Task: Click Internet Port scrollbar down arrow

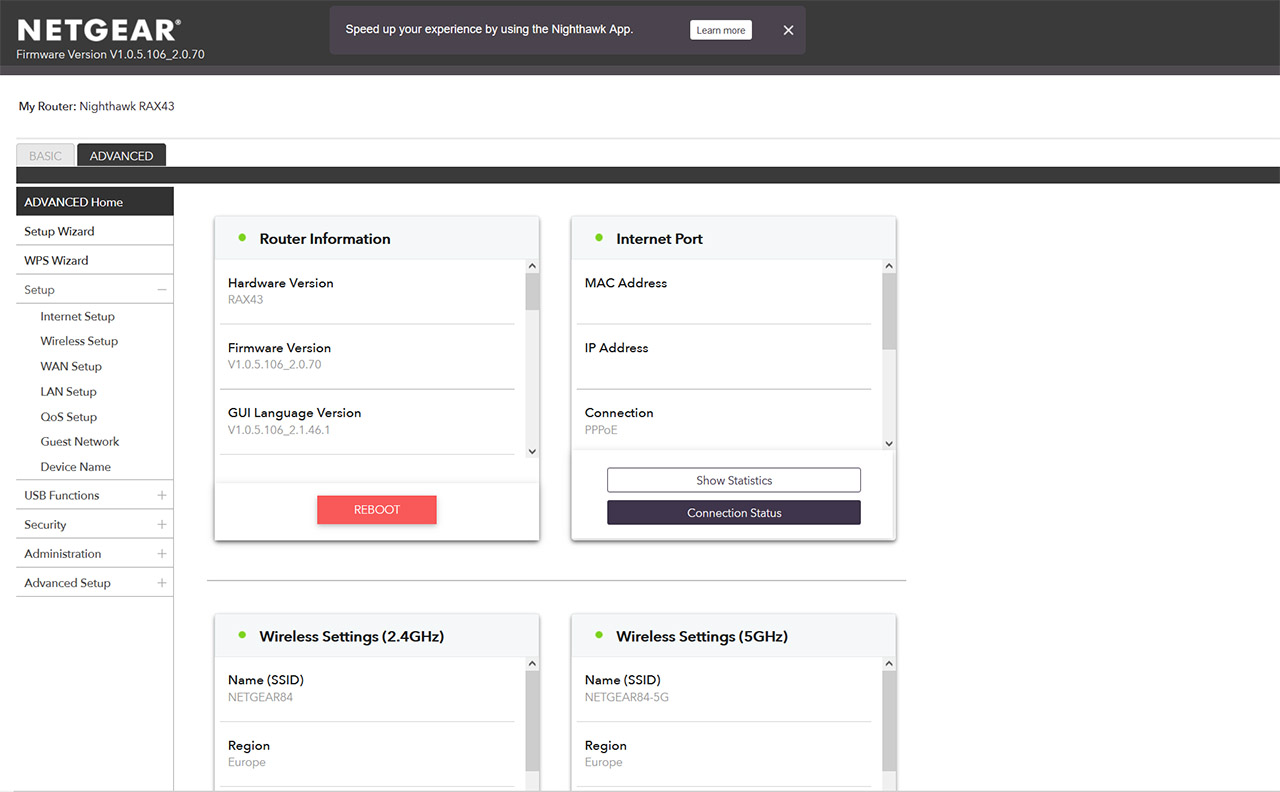Action: pyautogui.click(x=889, y=443)
